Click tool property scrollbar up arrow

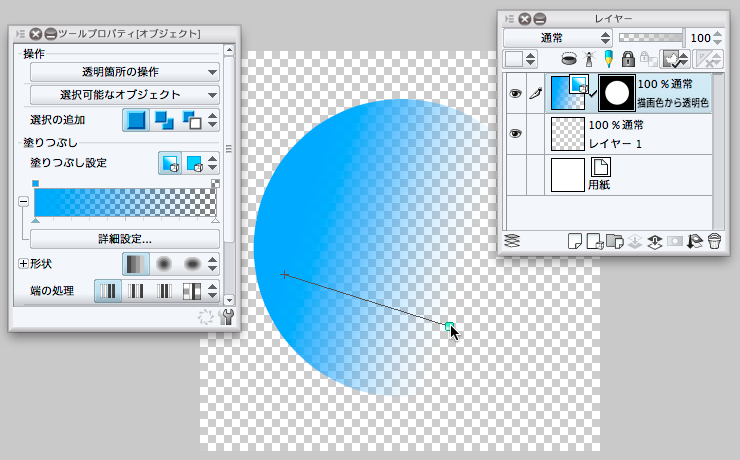pos(229,50)
